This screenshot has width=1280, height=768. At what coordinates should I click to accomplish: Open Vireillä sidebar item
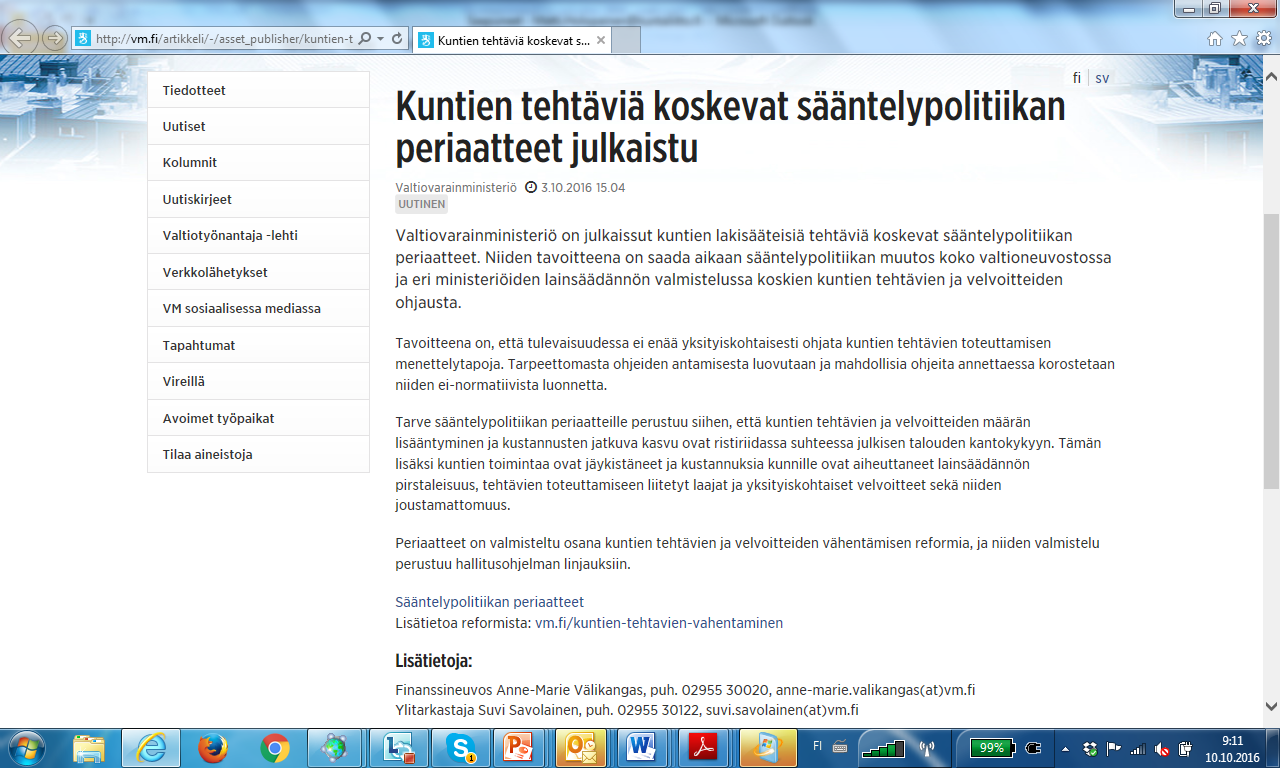point(258,381)
